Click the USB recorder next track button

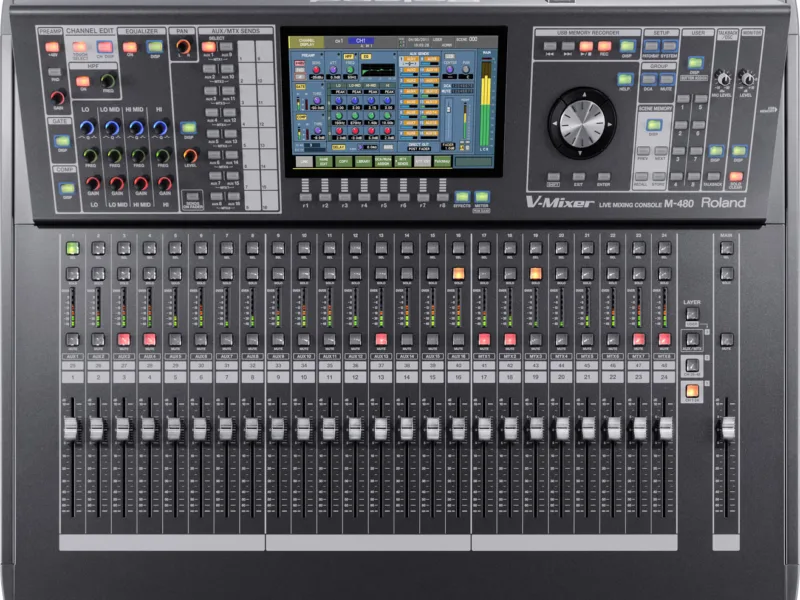click(x=568, y=46)
